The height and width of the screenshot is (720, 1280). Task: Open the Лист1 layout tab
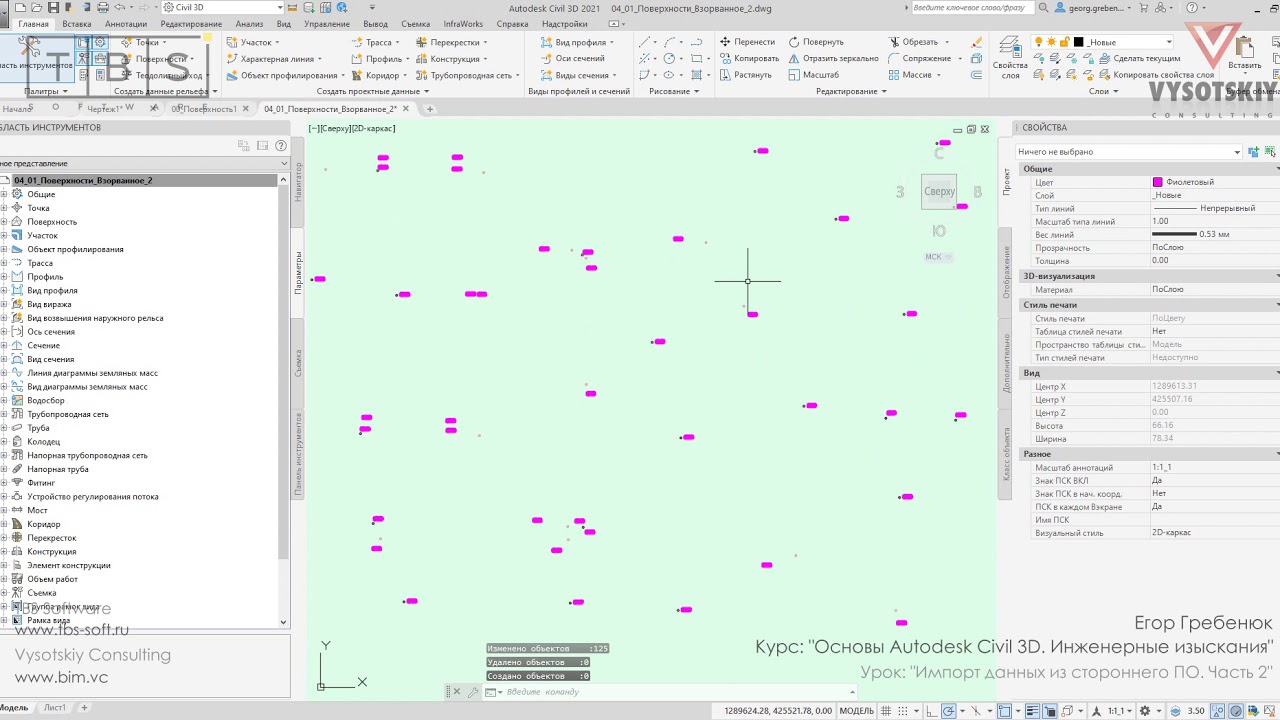tap(54, 708)
